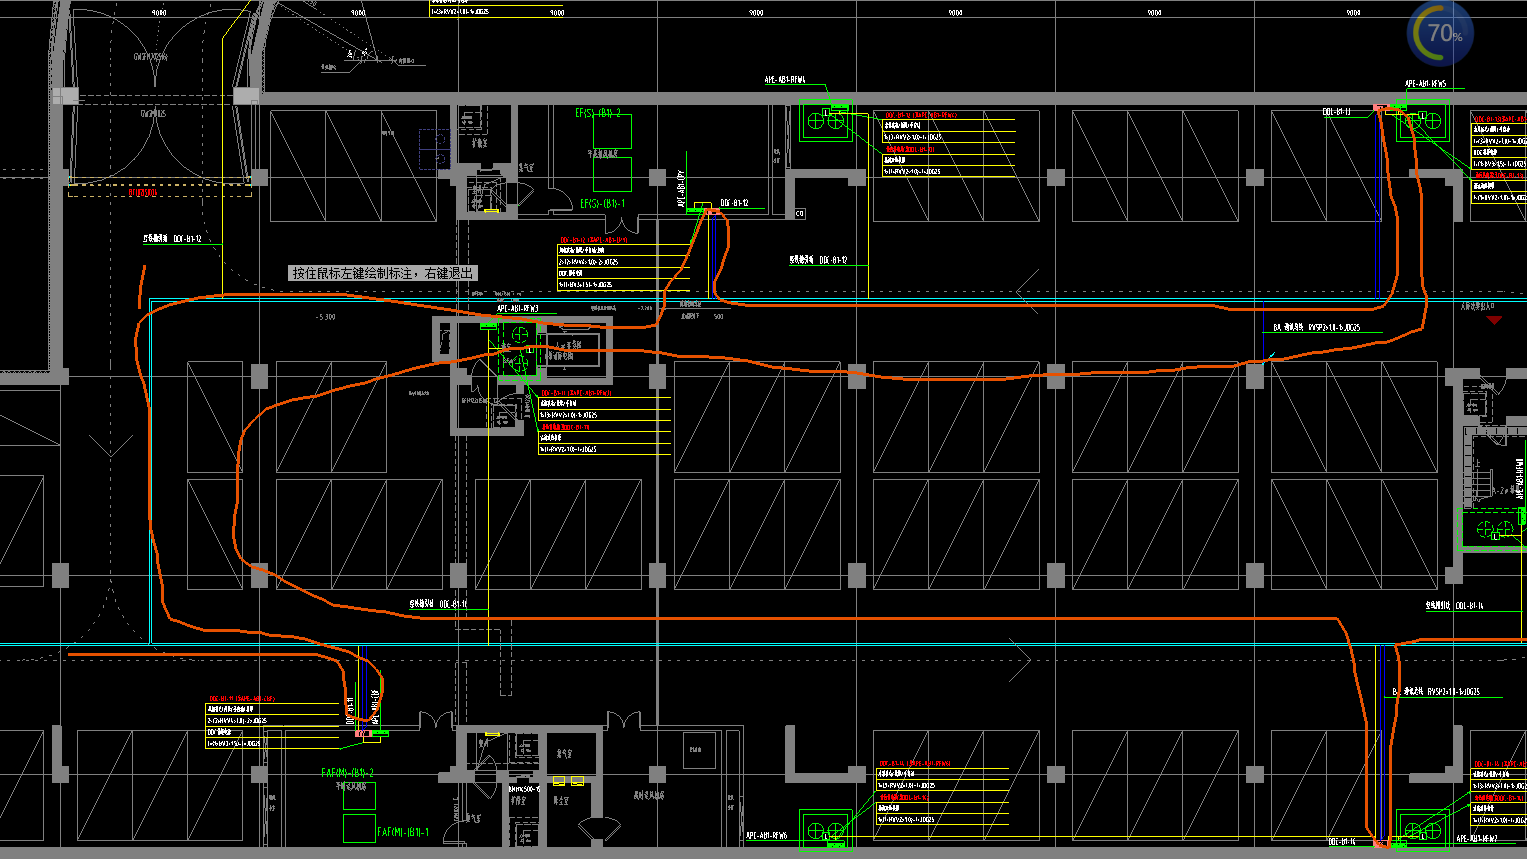Pick the APE-AB1-RFW3 panel label
Image resolution: width=1527 pixels, height=859 pixels.
tap(518, 309)
